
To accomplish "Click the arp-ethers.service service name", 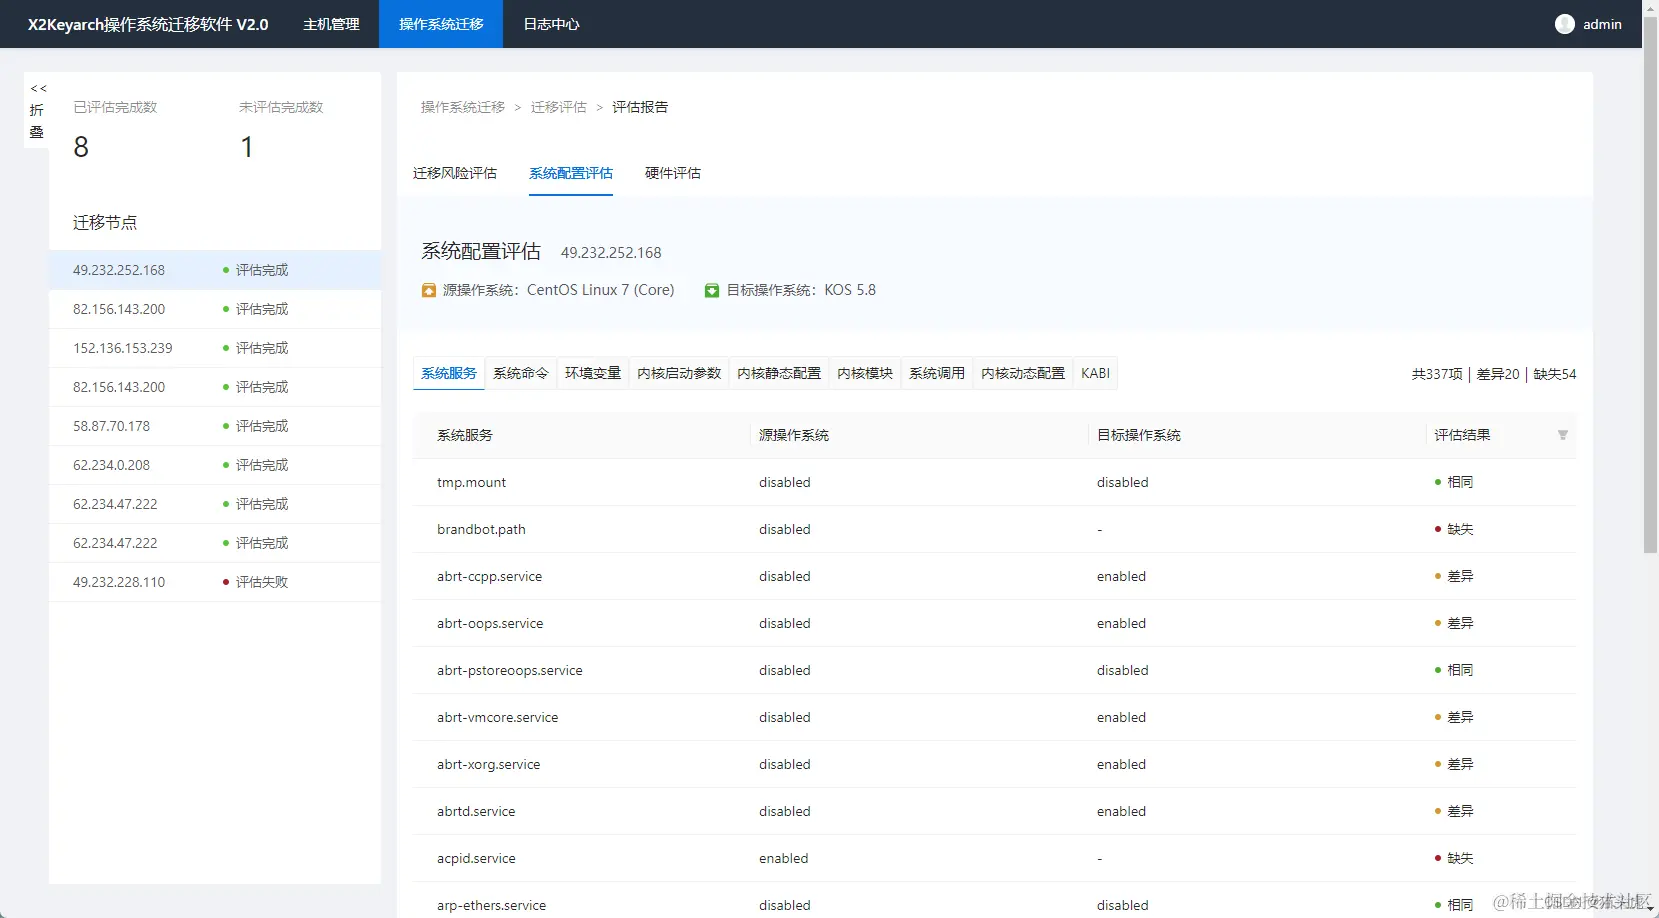I will 491,905.
